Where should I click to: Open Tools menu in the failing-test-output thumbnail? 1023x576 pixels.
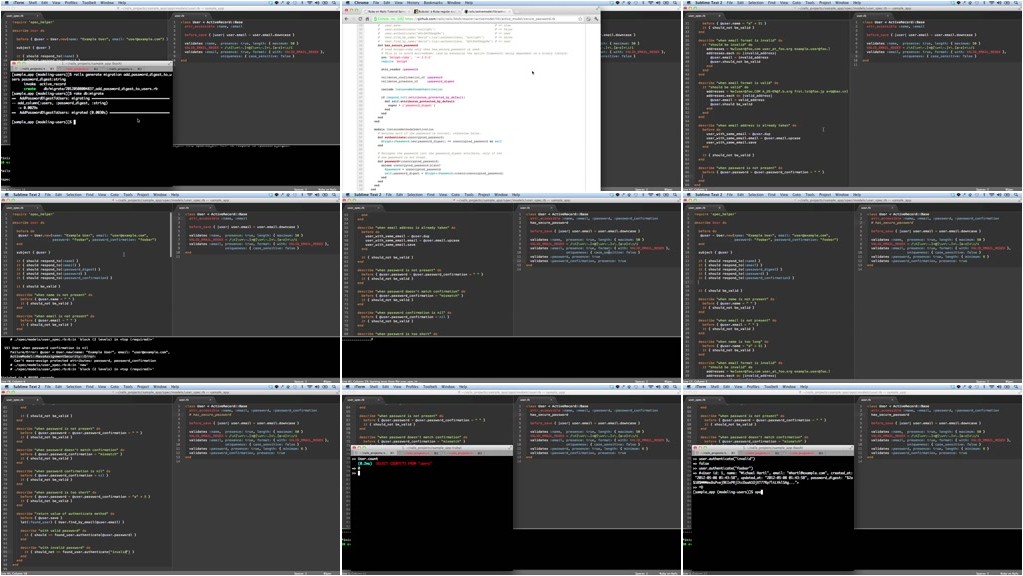(128, 194)
